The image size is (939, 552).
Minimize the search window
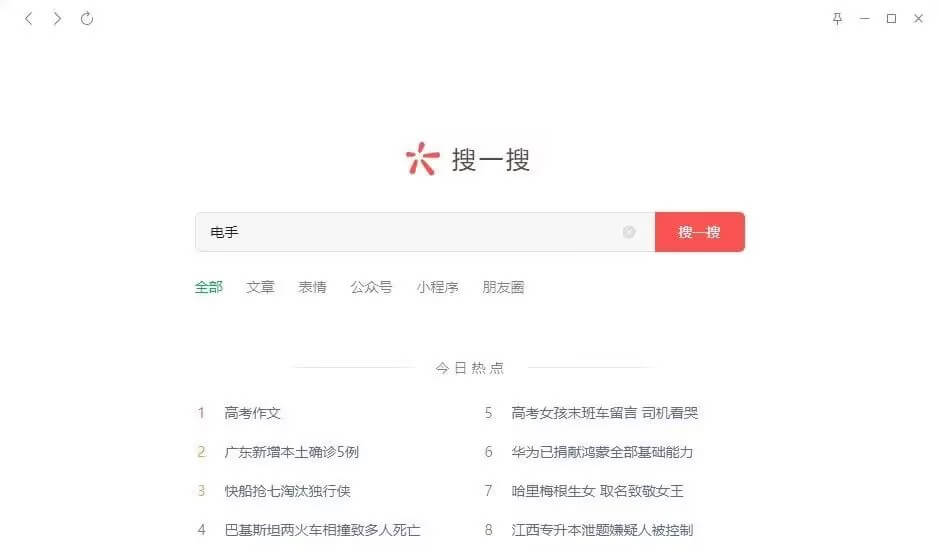(864, 19)
